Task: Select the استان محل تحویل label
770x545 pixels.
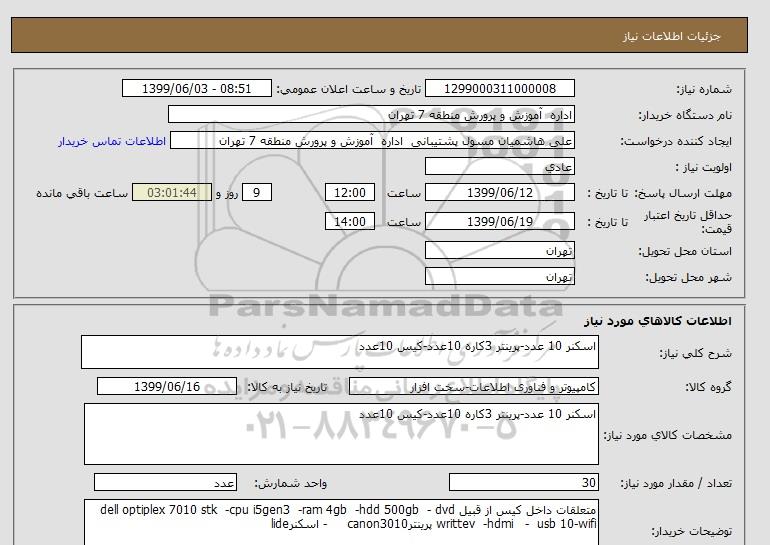Action: point(685,251)
